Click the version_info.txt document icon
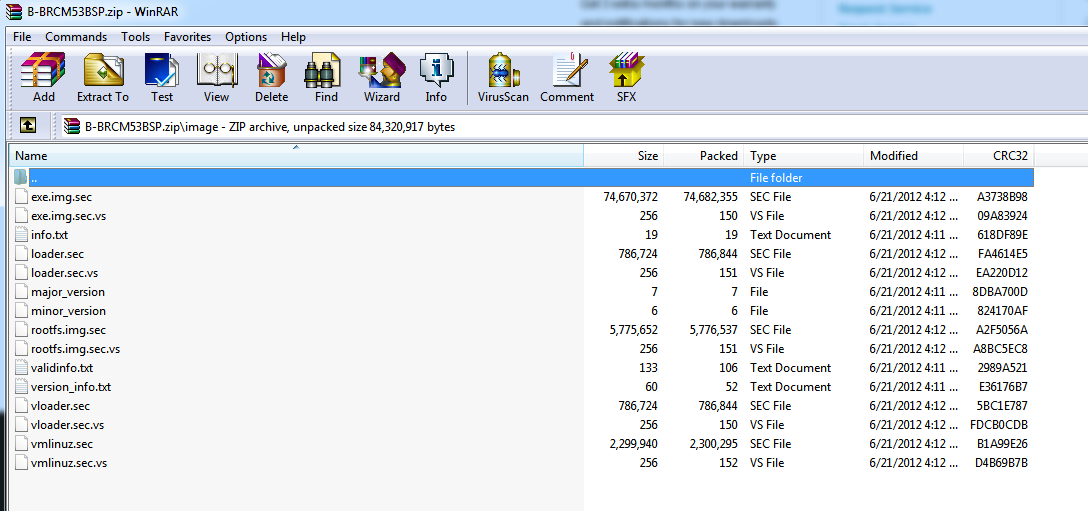The image size is (1088, 511). pos(21,387)
